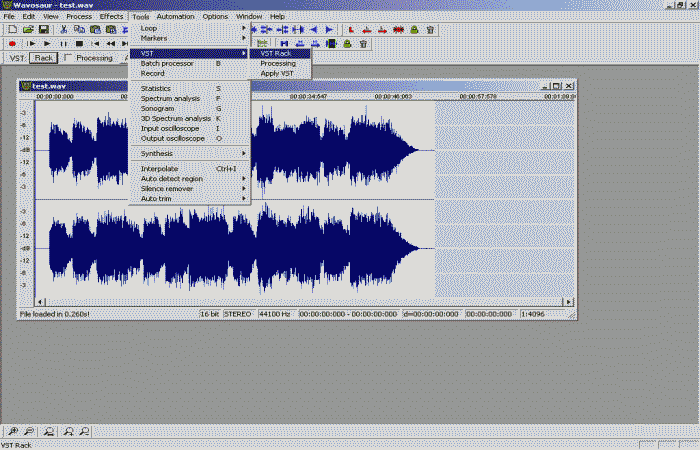Choose Spectrum analysis from Tools menu
Viewport: 700px width, 450px height.
[172, 99]
